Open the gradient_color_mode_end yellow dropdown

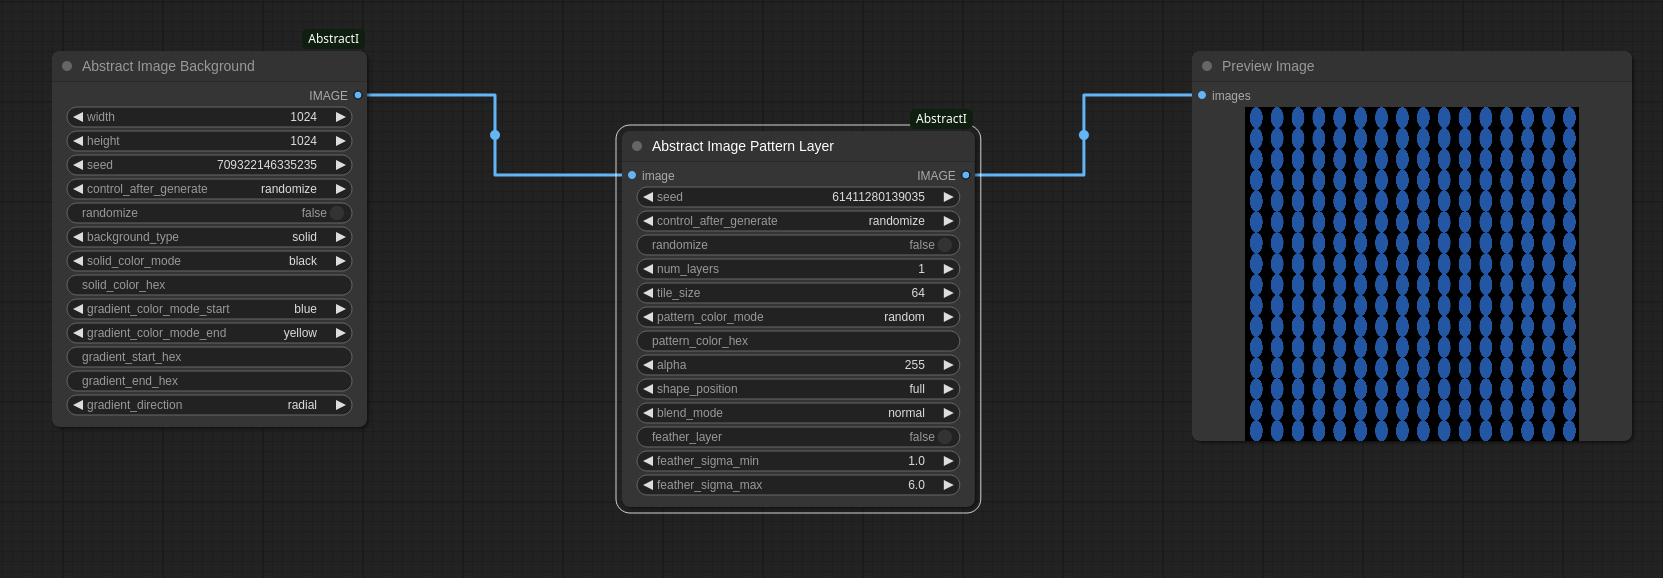click(209, 333)
